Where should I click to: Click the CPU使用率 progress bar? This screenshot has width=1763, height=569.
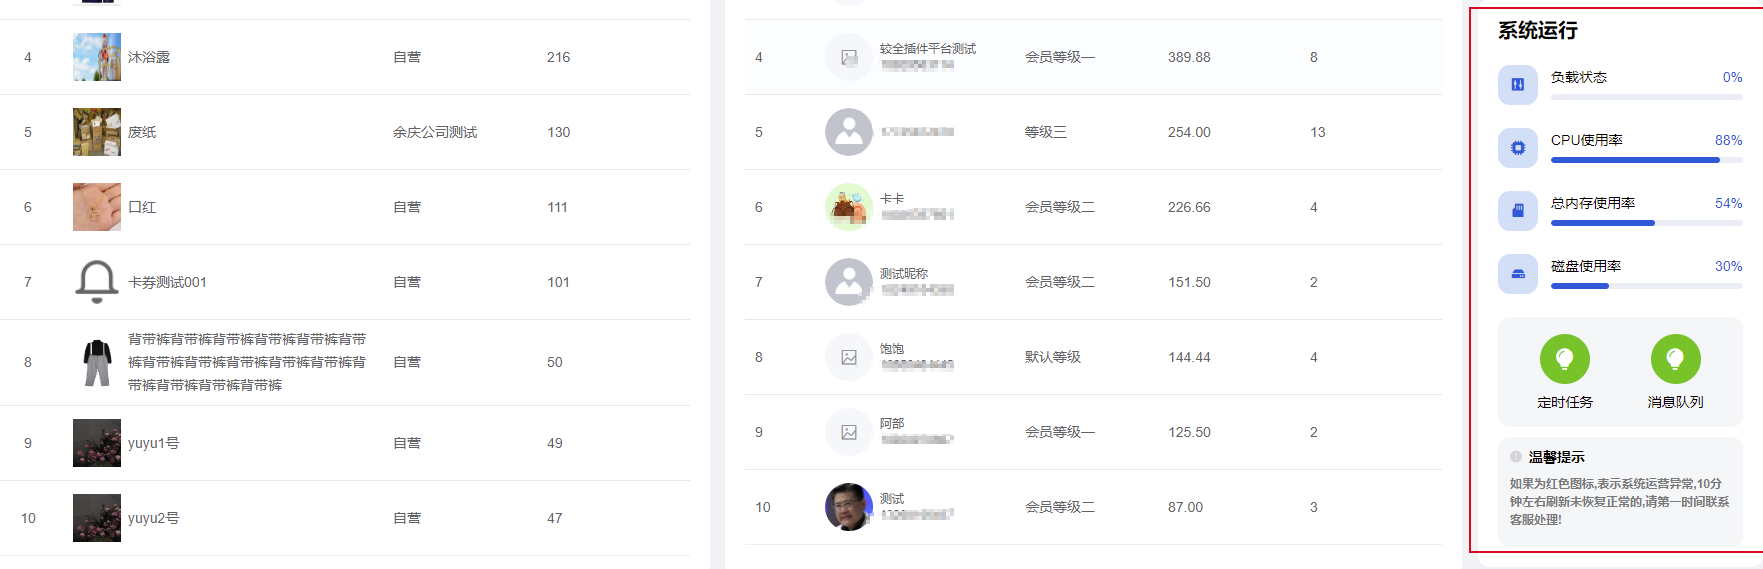click(1645, 160)
